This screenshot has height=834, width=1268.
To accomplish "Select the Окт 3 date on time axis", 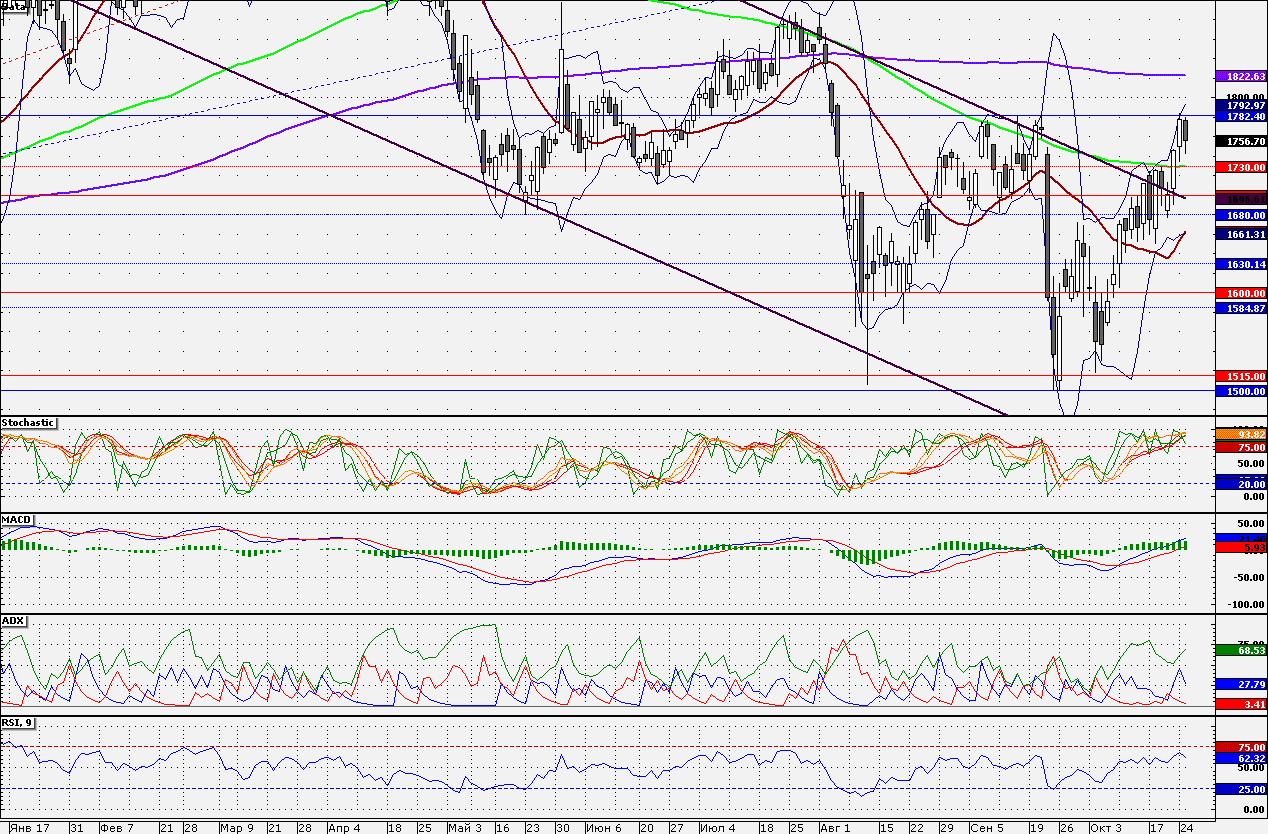I will point(1104,828).
